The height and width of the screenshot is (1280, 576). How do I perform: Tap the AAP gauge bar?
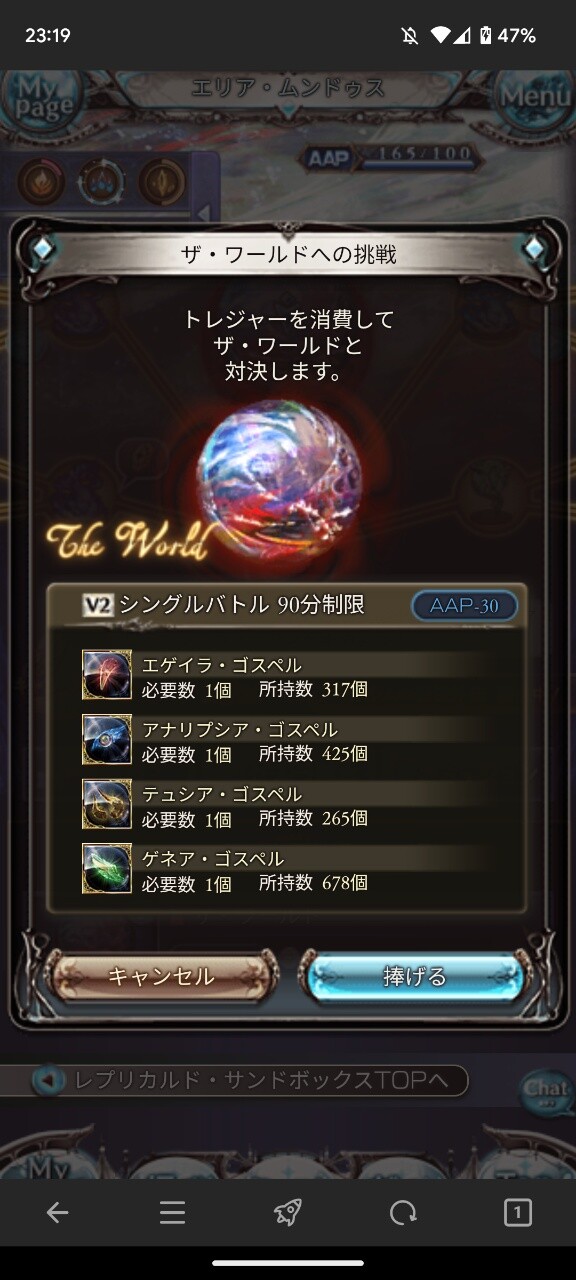pyautogui.click(x=417, y=157)
